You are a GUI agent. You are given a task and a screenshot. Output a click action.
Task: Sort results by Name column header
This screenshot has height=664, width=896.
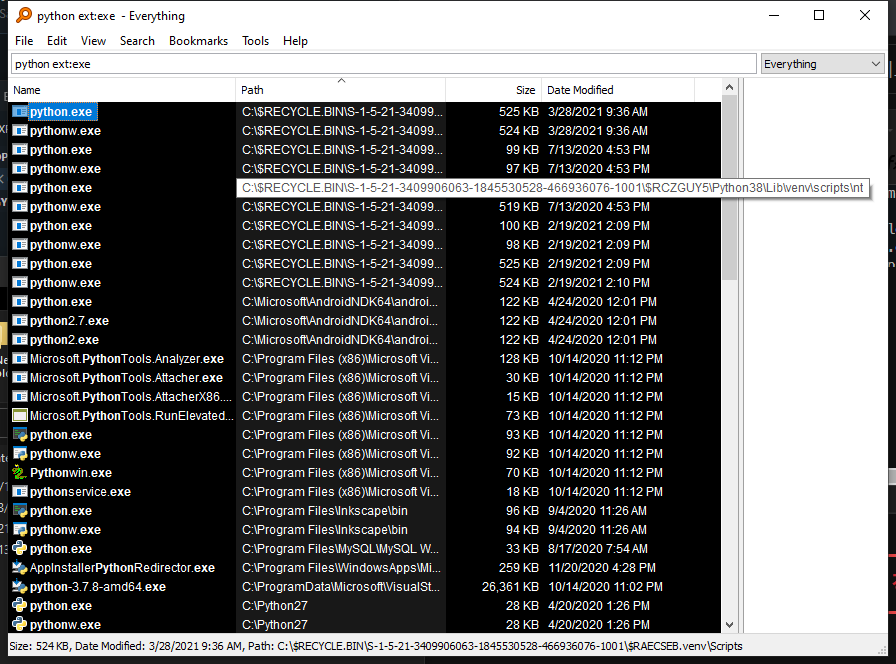tap(123, 90)
